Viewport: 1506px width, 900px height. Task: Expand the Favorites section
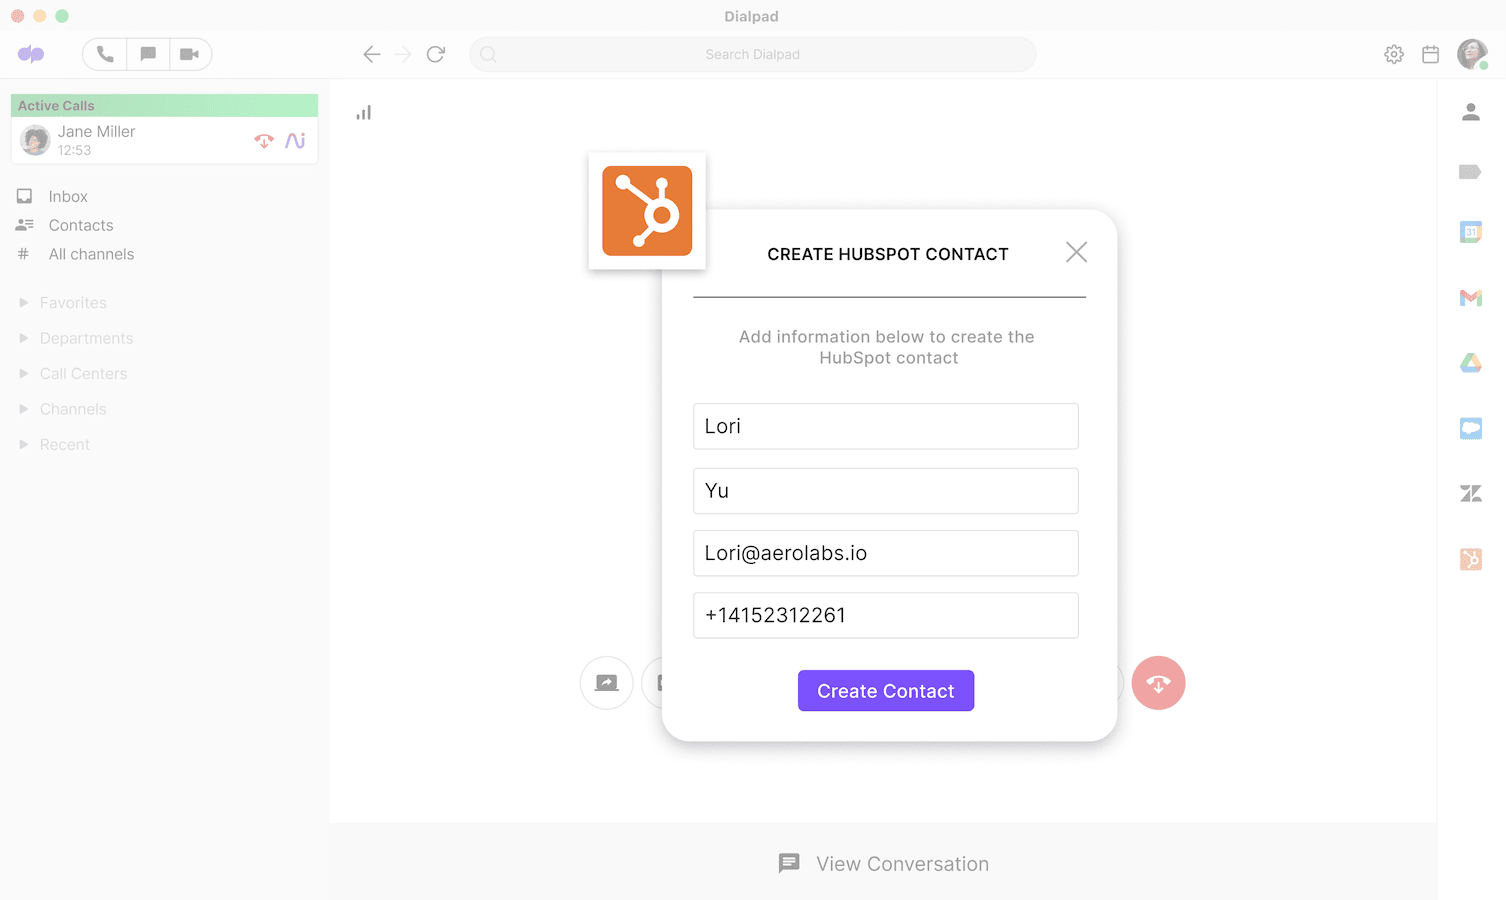pyautogui.click(x=72, y=302)
